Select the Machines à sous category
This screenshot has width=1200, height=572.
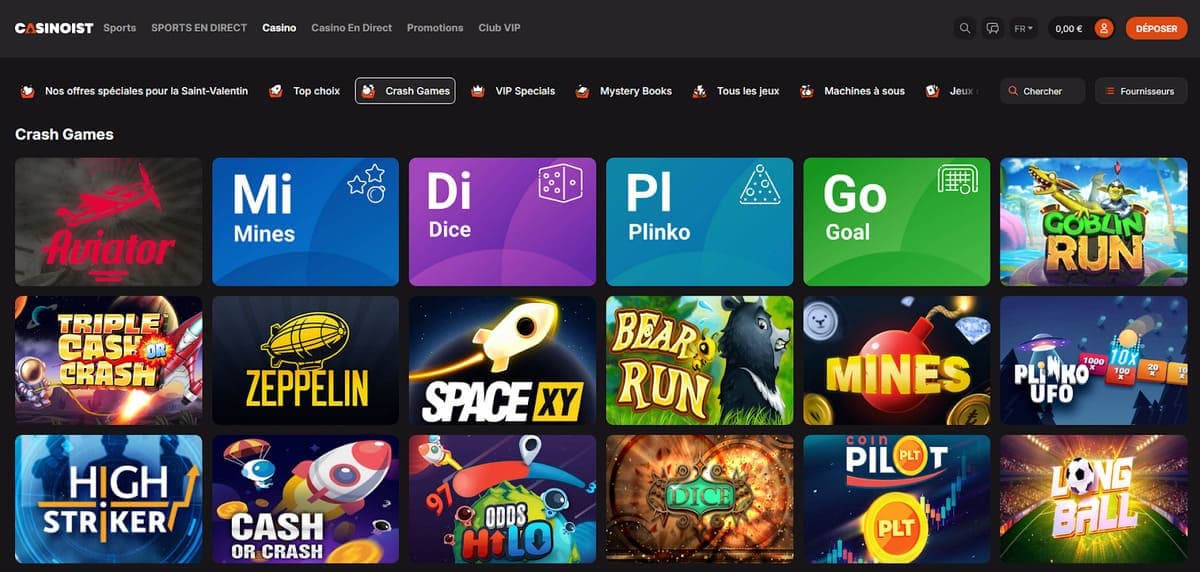(x=852, y=91)
